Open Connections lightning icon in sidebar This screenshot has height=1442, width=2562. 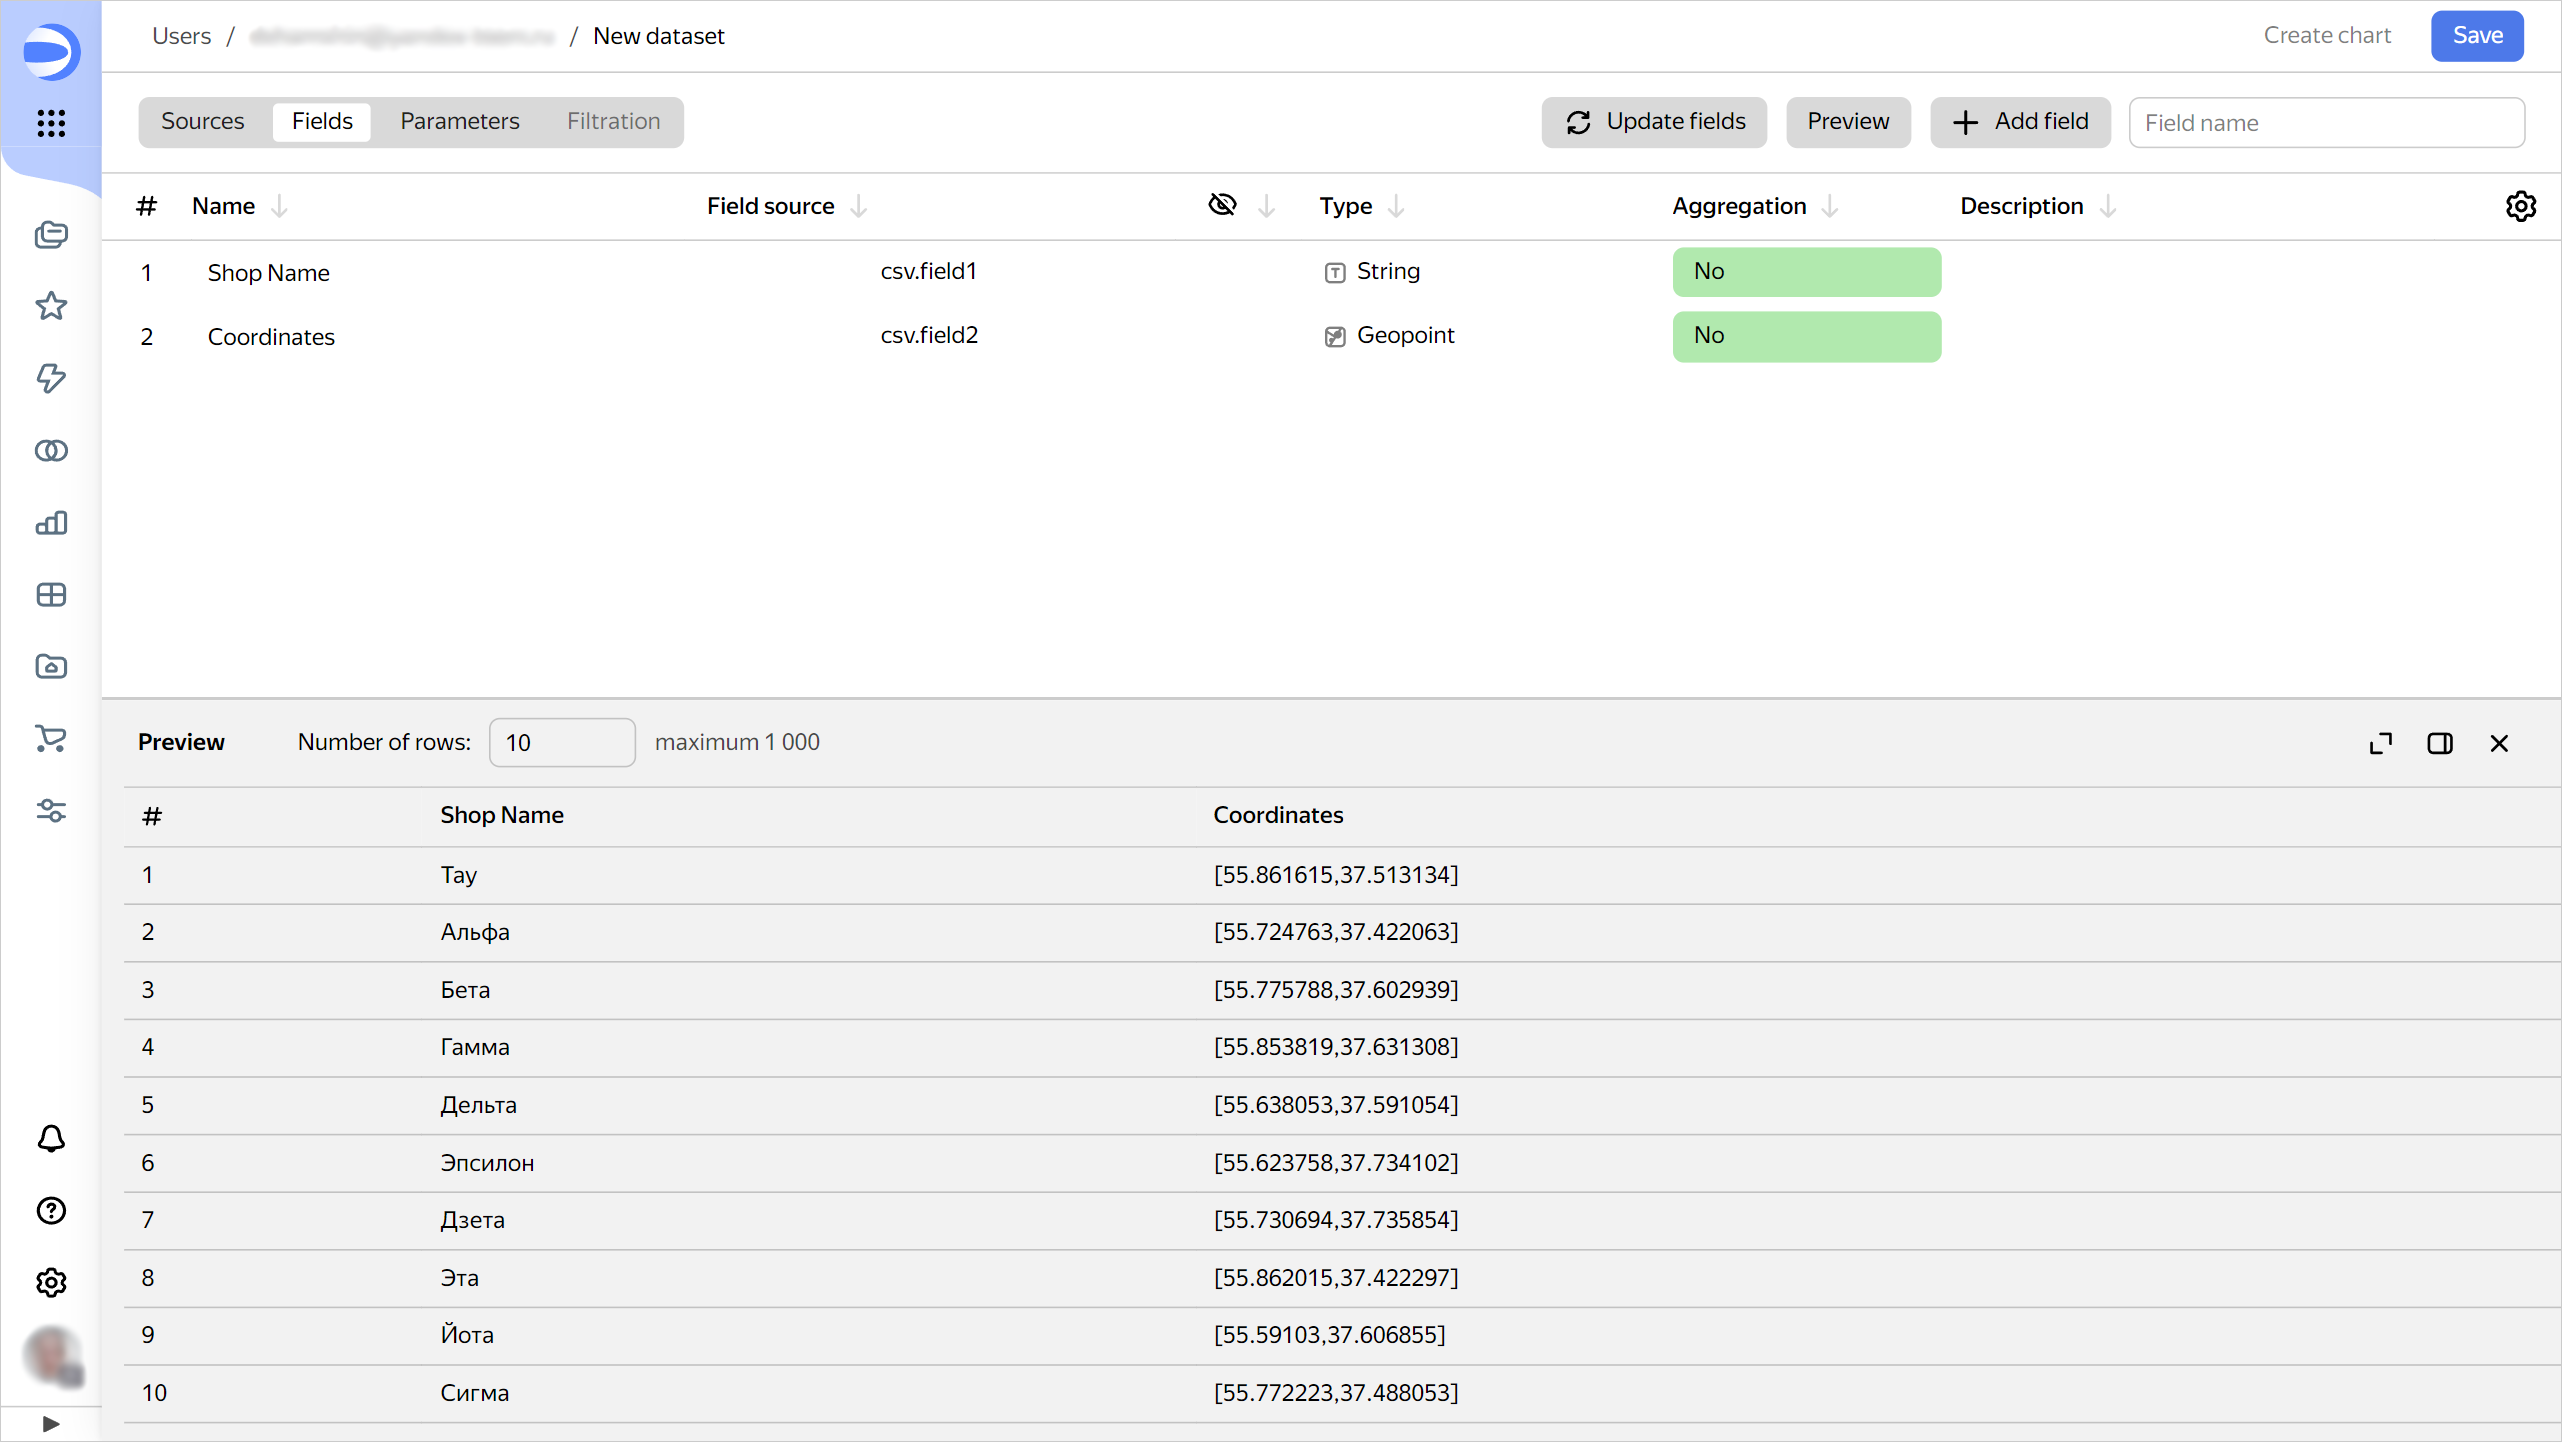click(51, 378)
